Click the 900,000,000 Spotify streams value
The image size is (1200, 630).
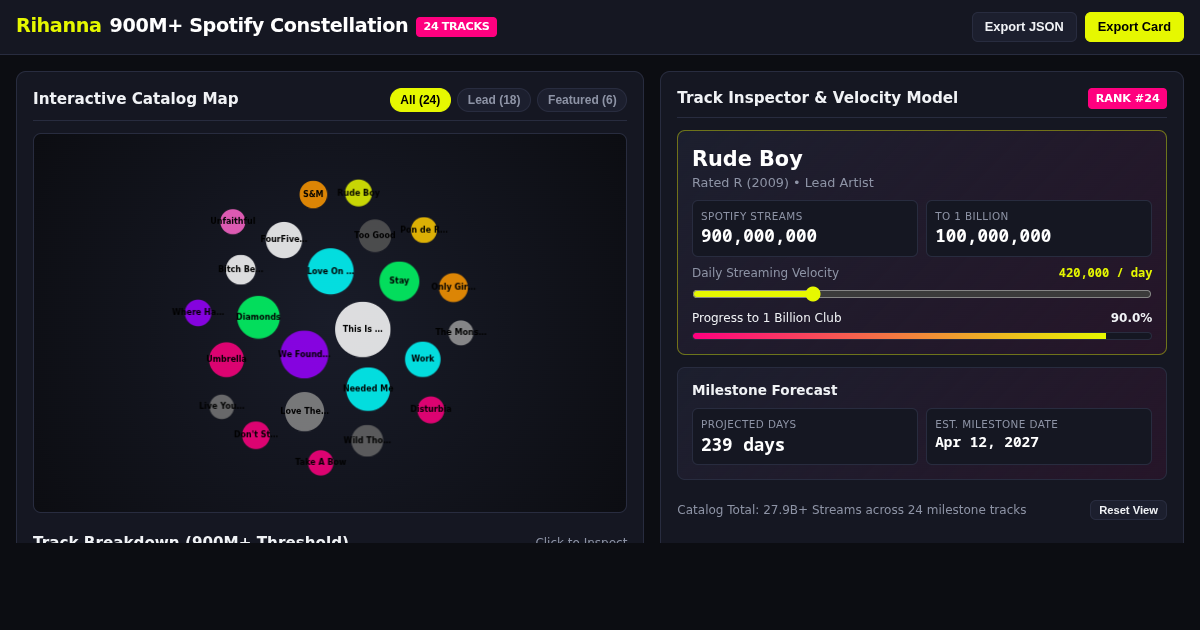pyautogui.click(x=759, y=236)
